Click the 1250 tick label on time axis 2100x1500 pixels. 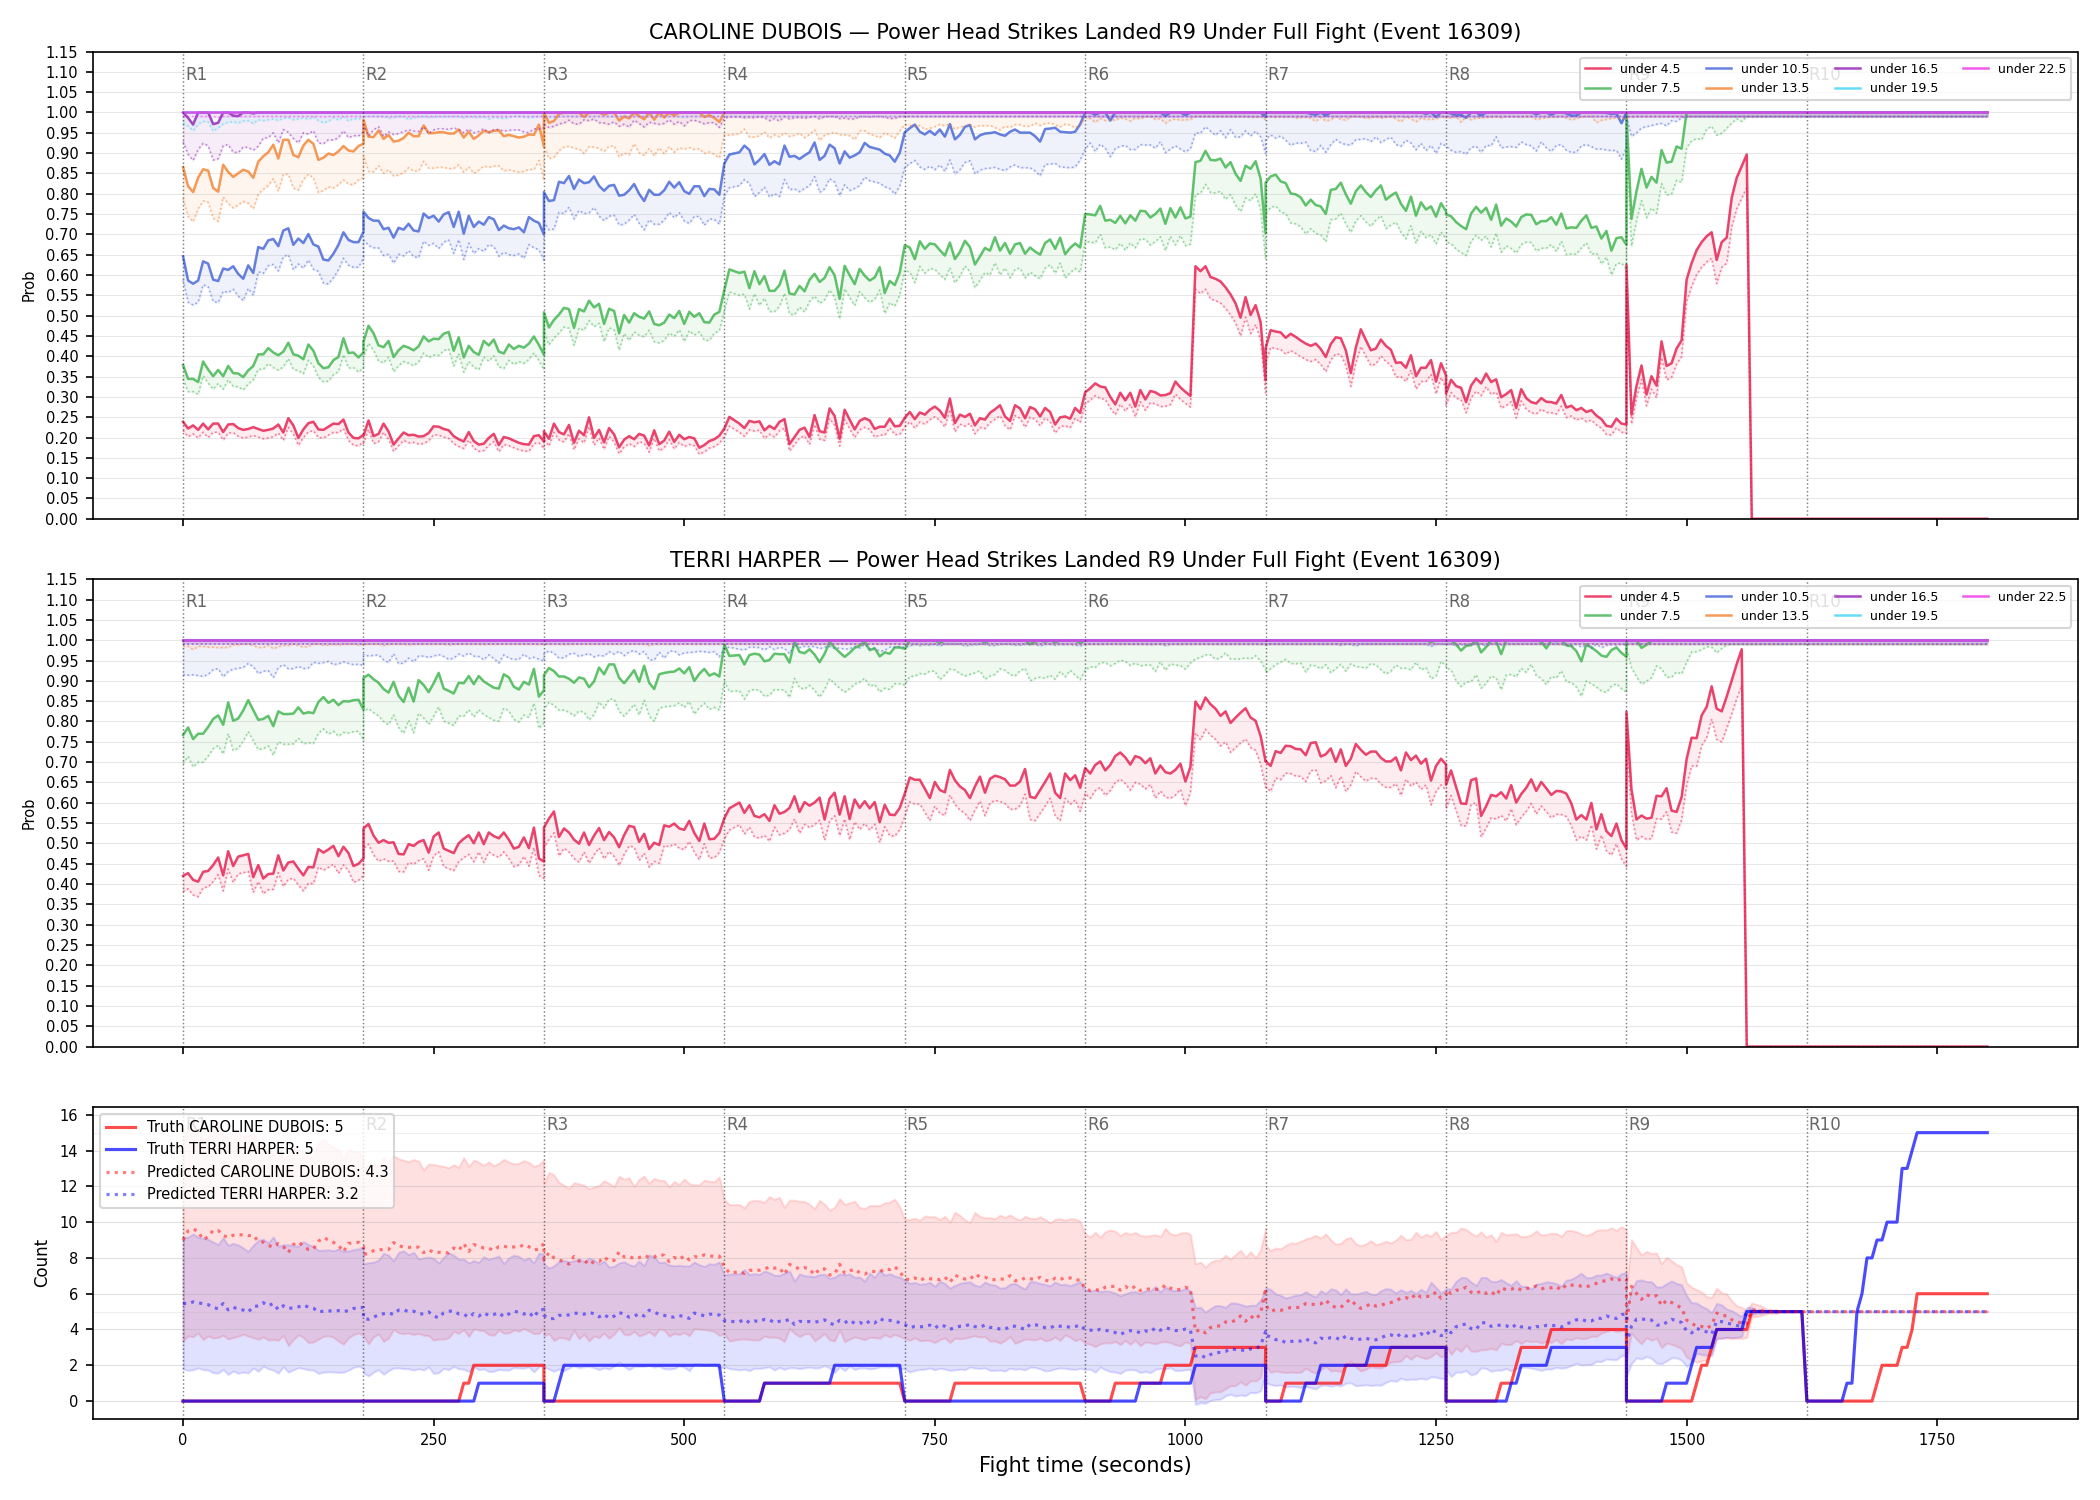tap(1436, 1440)
